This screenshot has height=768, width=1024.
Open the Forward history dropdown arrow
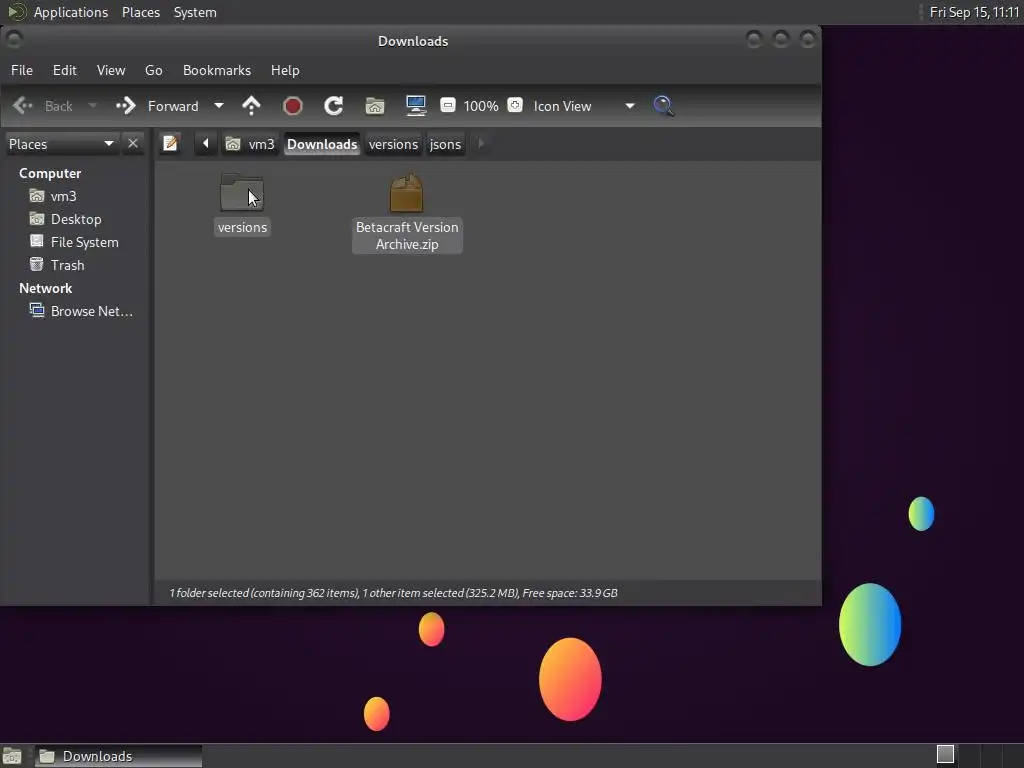[219, 106]
